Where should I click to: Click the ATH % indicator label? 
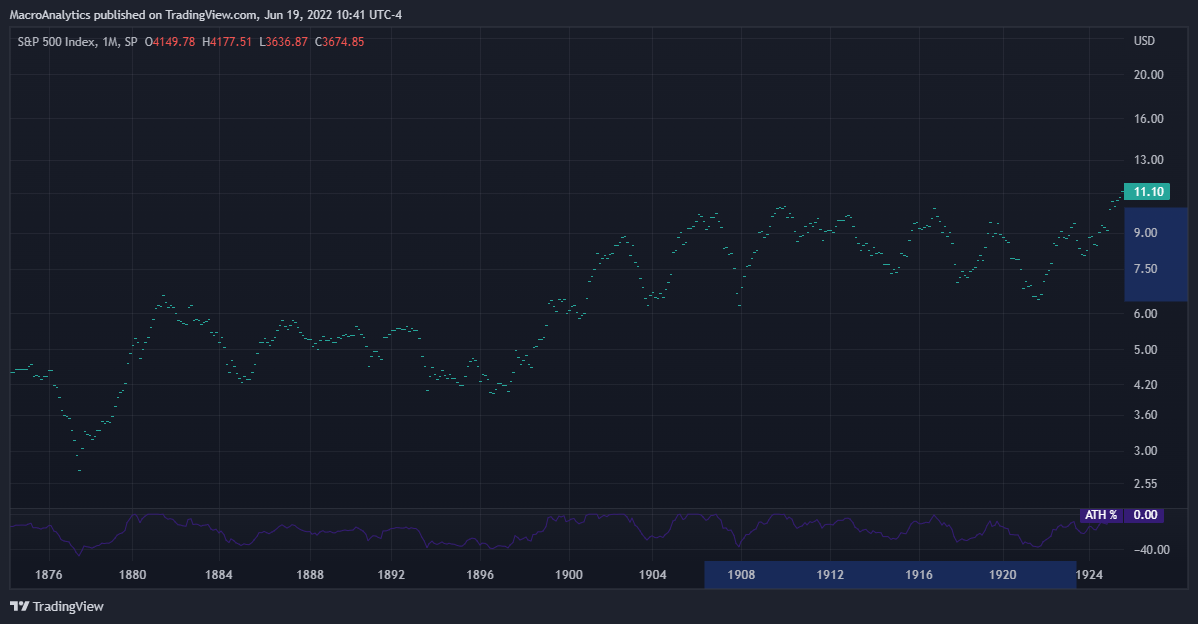coord(1101,515)
